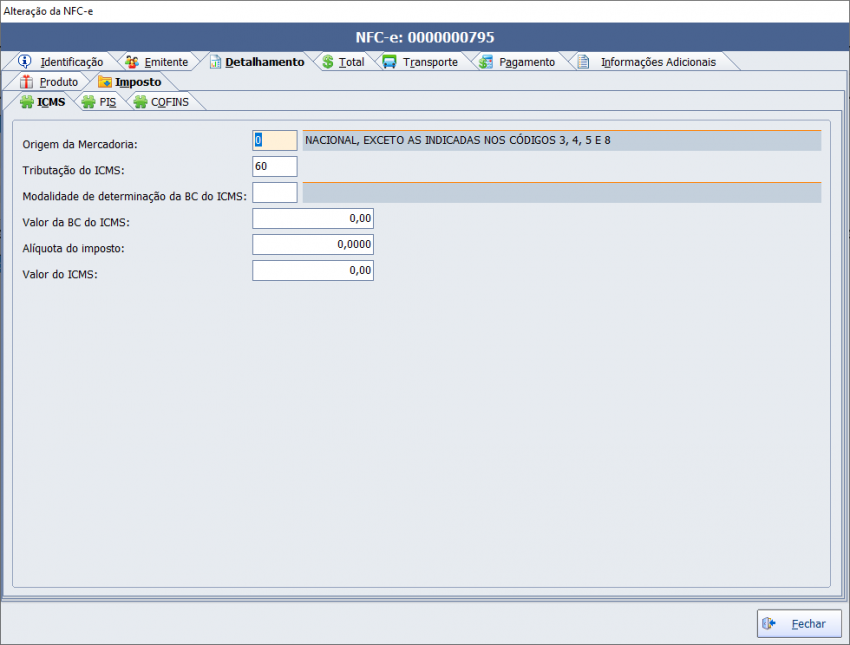
Task: Click the Identificação info icon
Action: tap(24, 61)
